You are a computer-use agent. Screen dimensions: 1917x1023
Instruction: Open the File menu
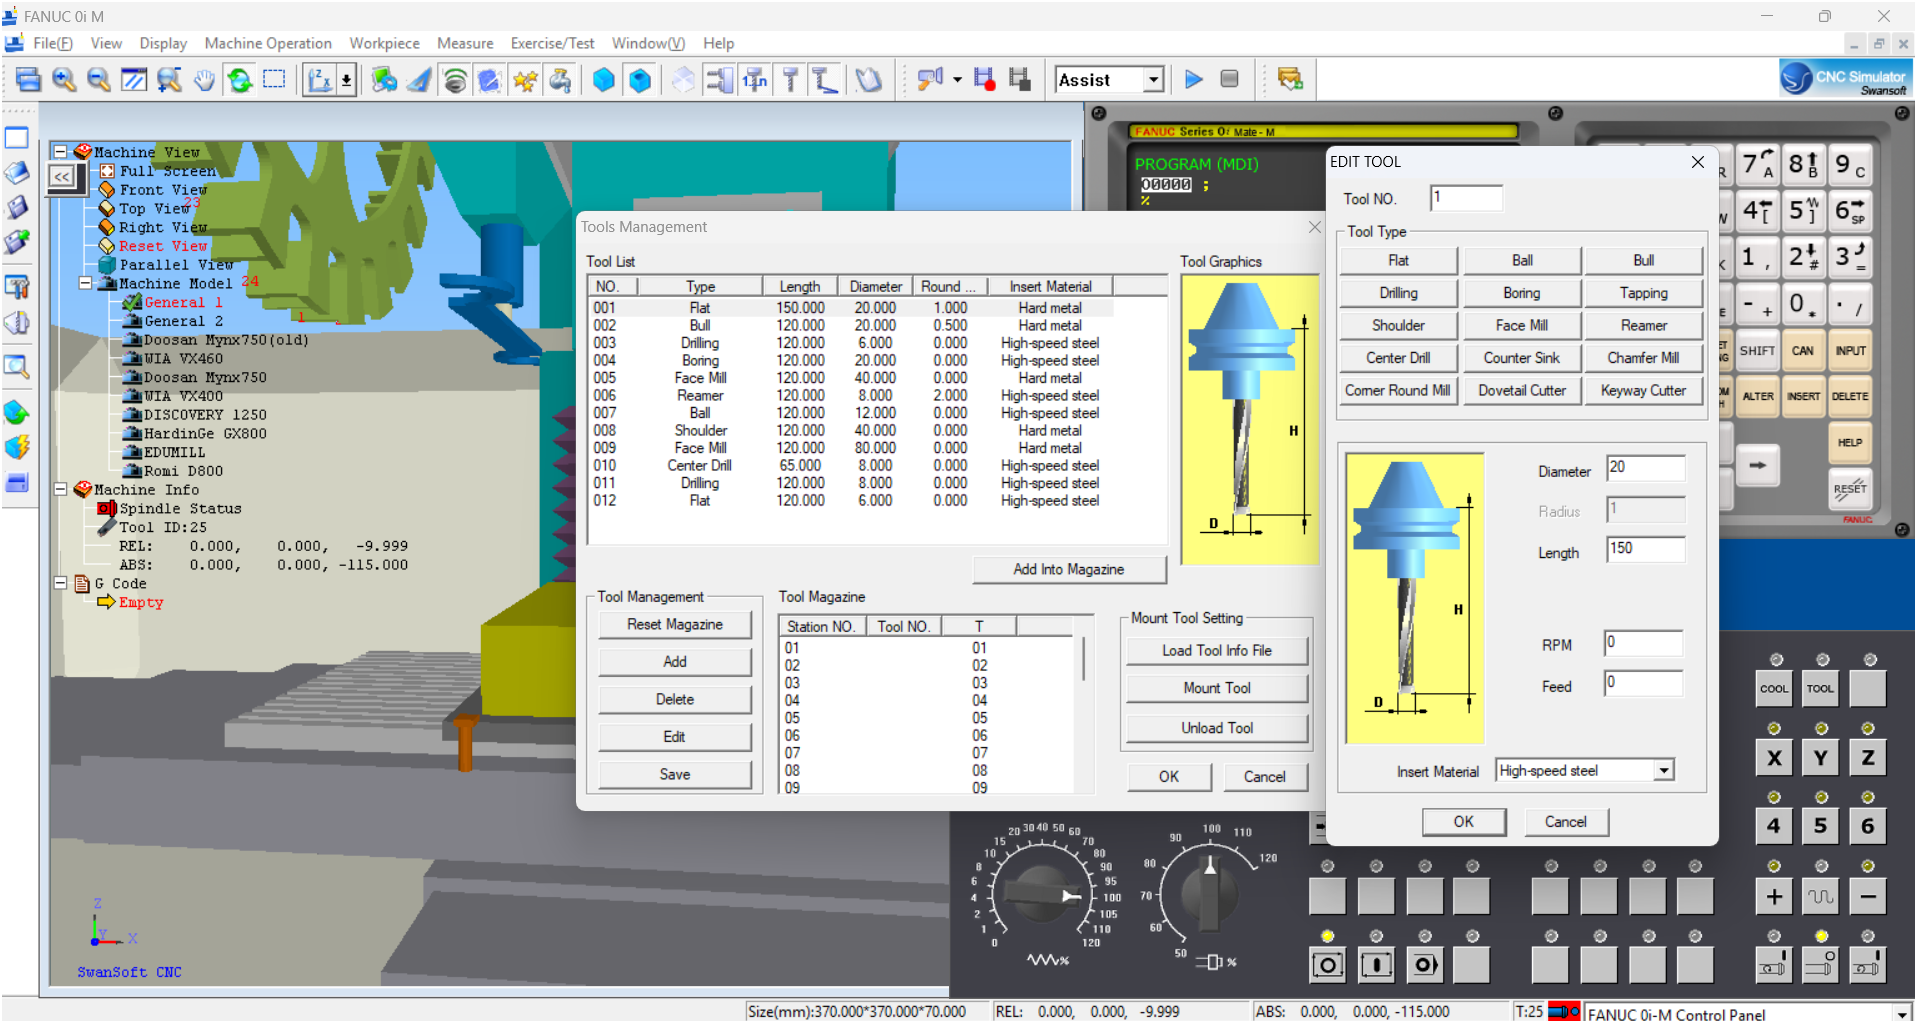click(x=53, y=43)
